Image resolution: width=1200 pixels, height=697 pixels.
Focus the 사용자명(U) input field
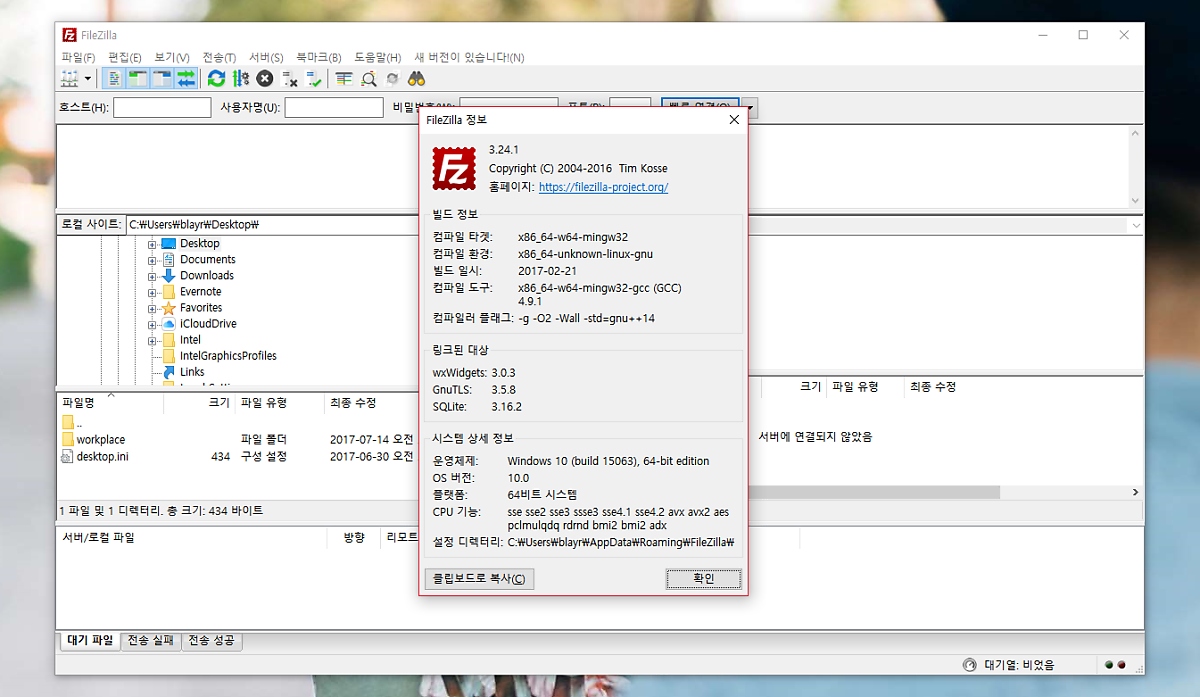coord(334,108)
